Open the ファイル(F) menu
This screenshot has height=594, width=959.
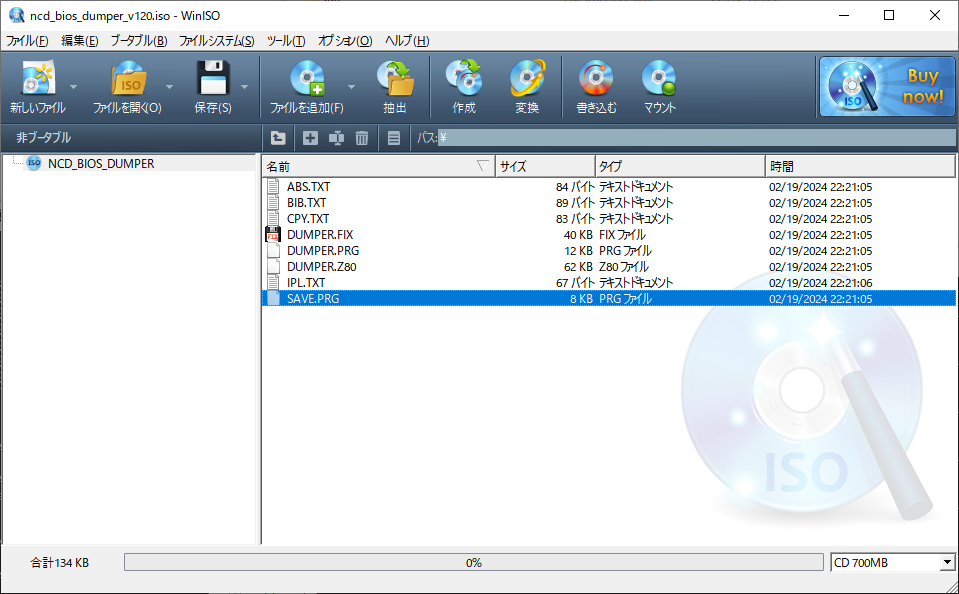[27, 41]
